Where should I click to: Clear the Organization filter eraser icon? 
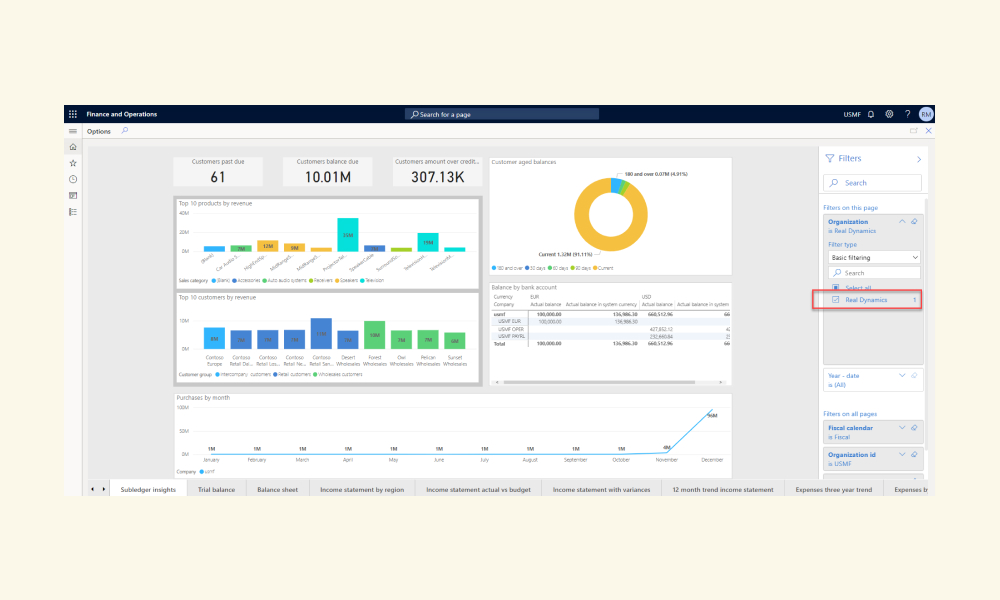tap(914, 222)
